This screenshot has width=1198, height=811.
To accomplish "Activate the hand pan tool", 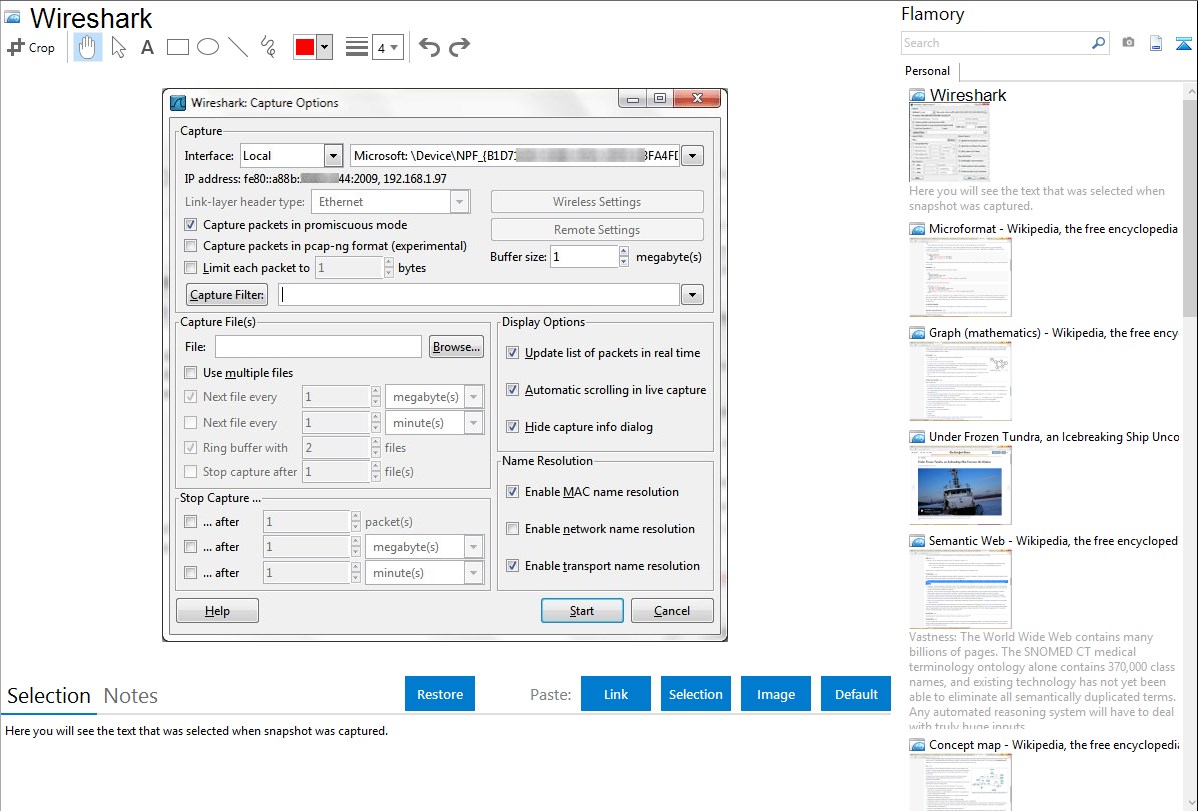I will (88, 47).
